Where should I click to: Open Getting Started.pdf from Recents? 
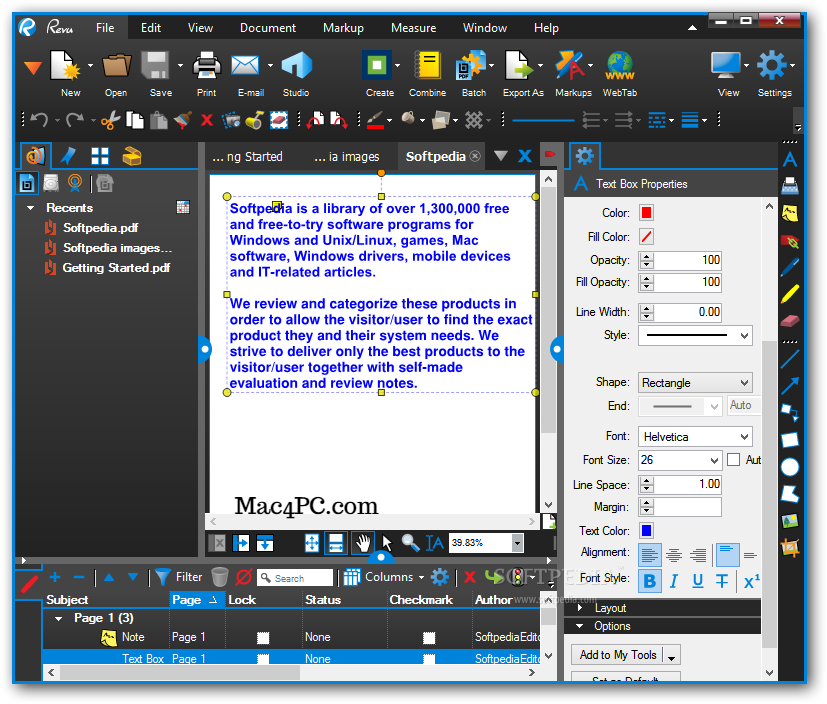(117, 268)
